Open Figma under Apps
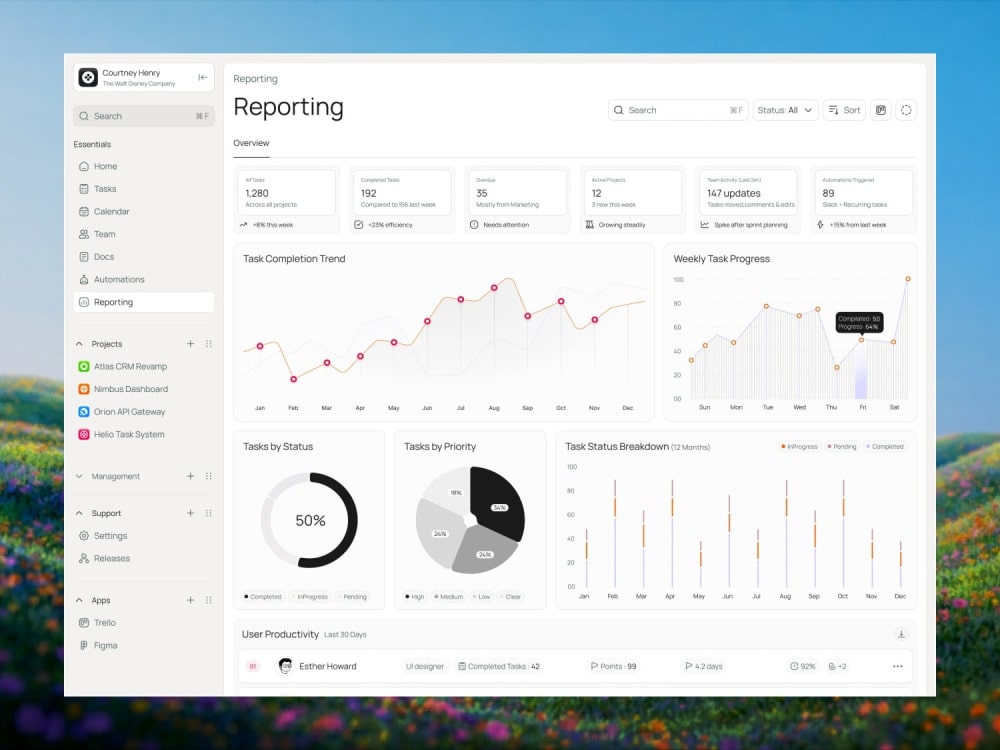The image size is (1000, 750). click(x=143, y=645)
